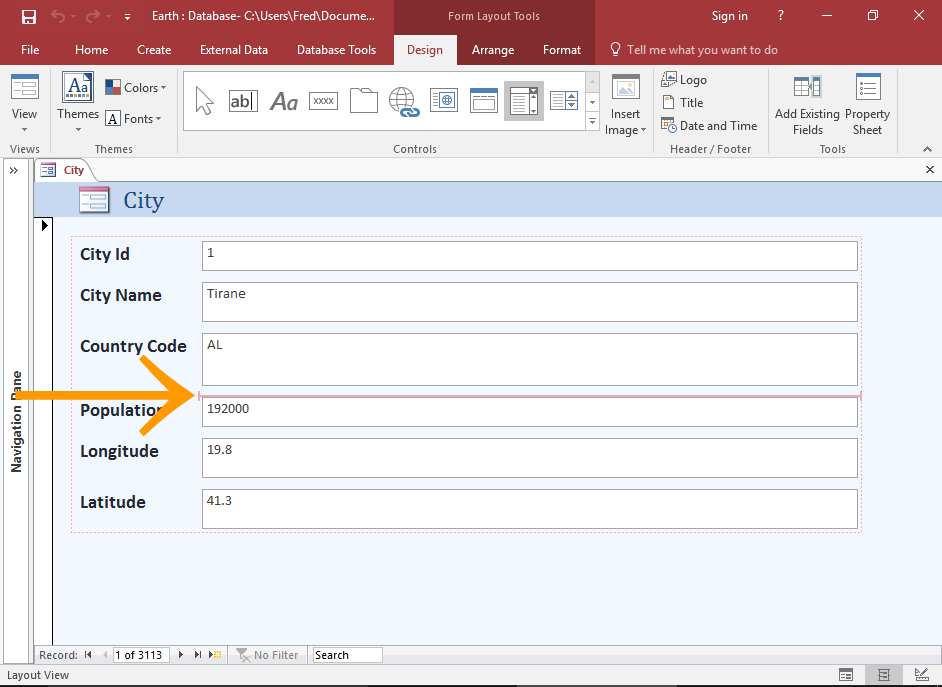This screenshot has width=942, height=687.
Task: Expand the Controls gallery More button
Action: 592,123
